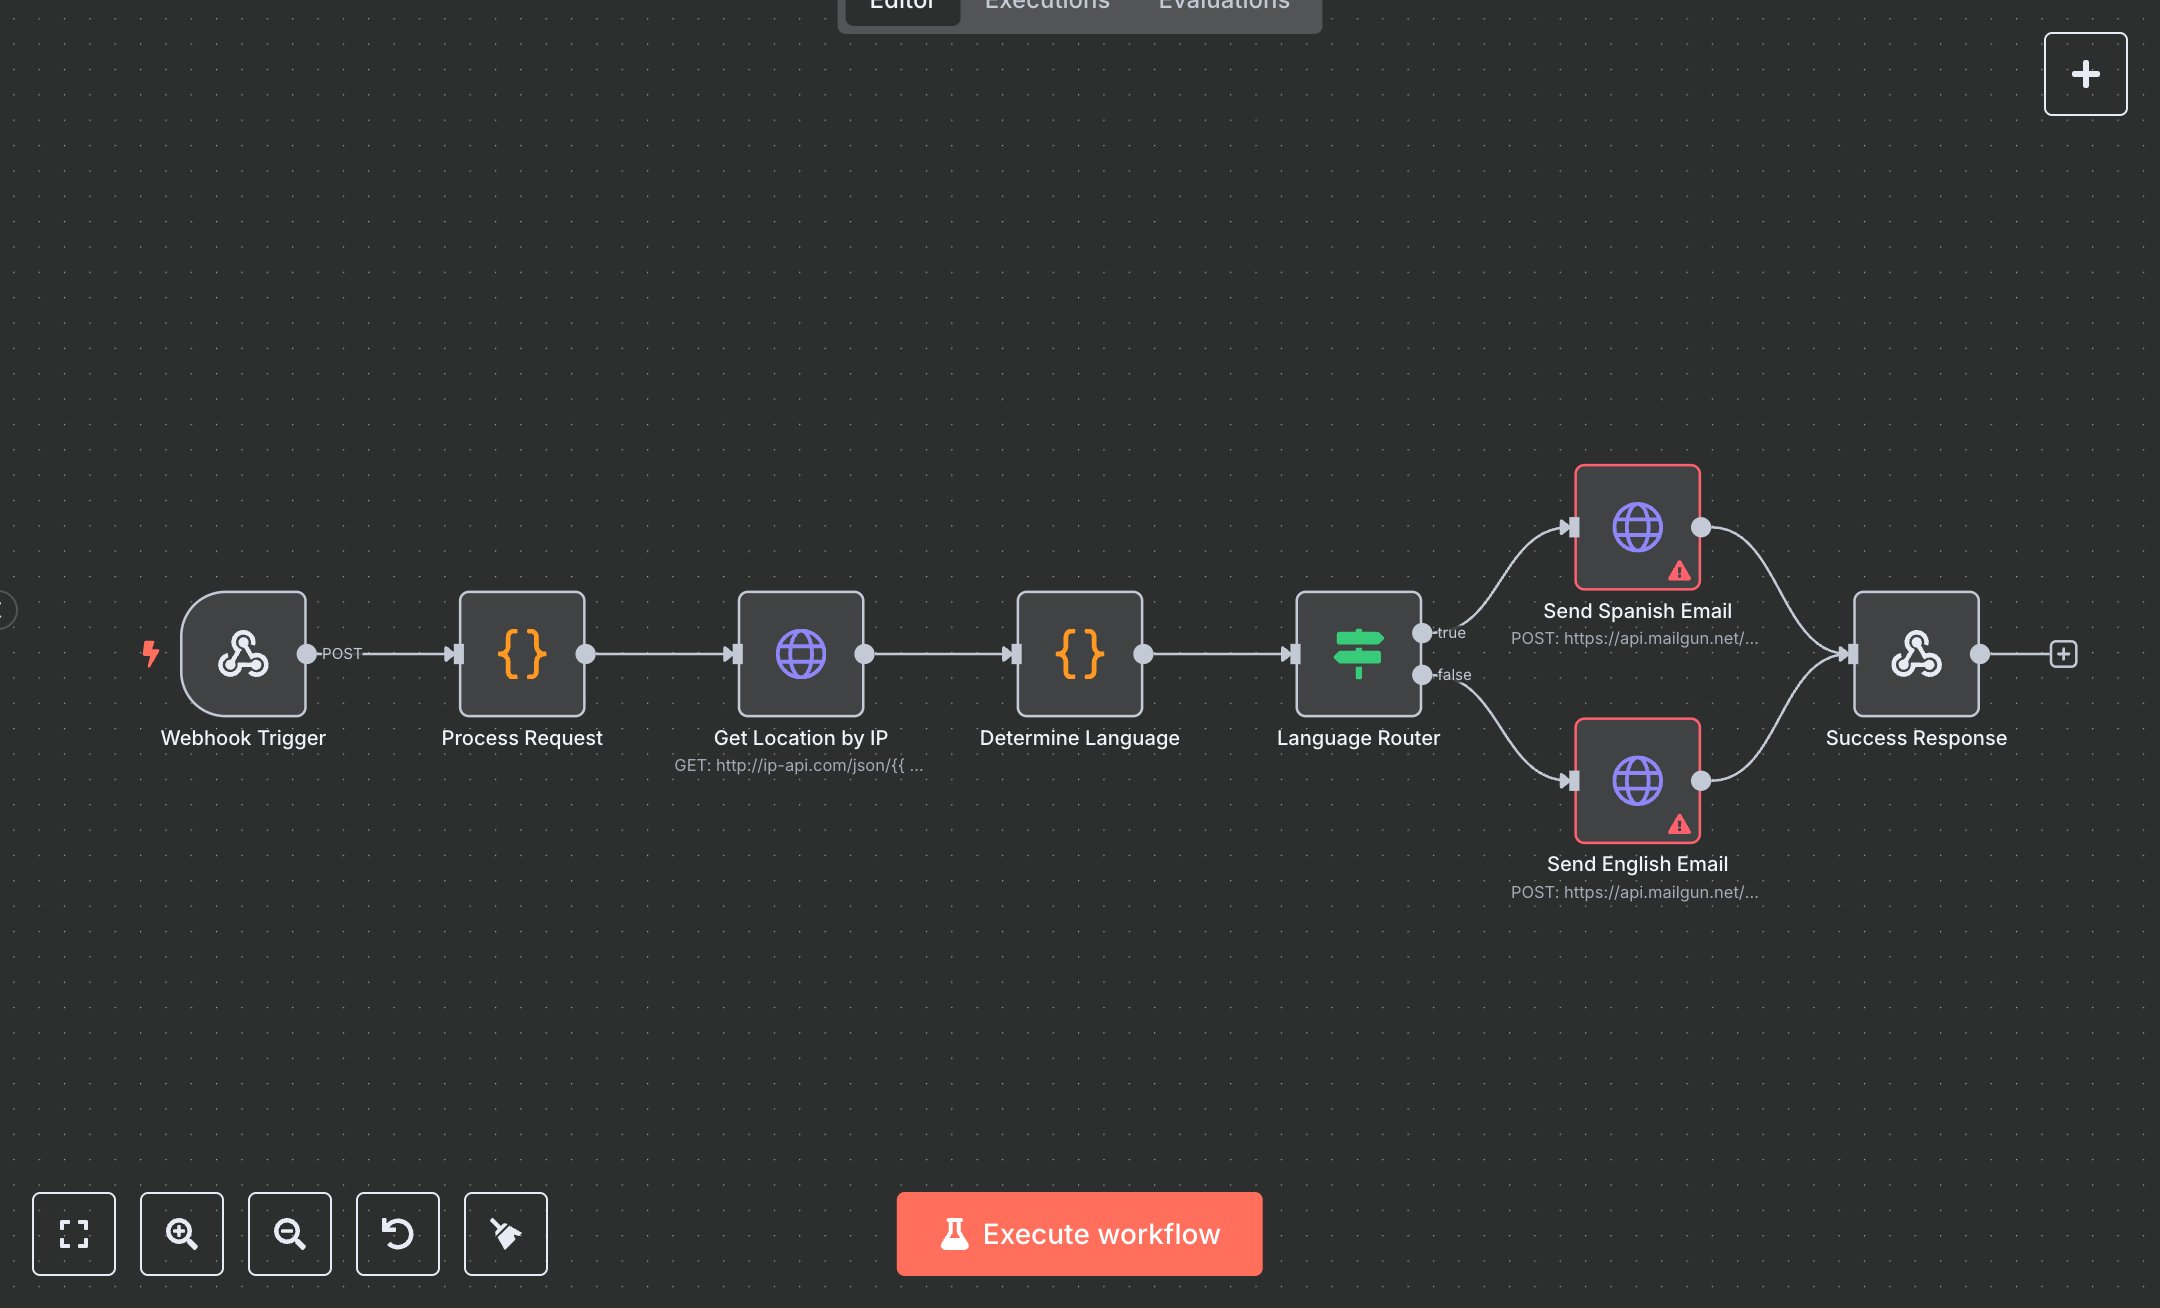The image size is (2160, 1308).
Task: Add a new node with the top-right plus button
Action: 2085,74
